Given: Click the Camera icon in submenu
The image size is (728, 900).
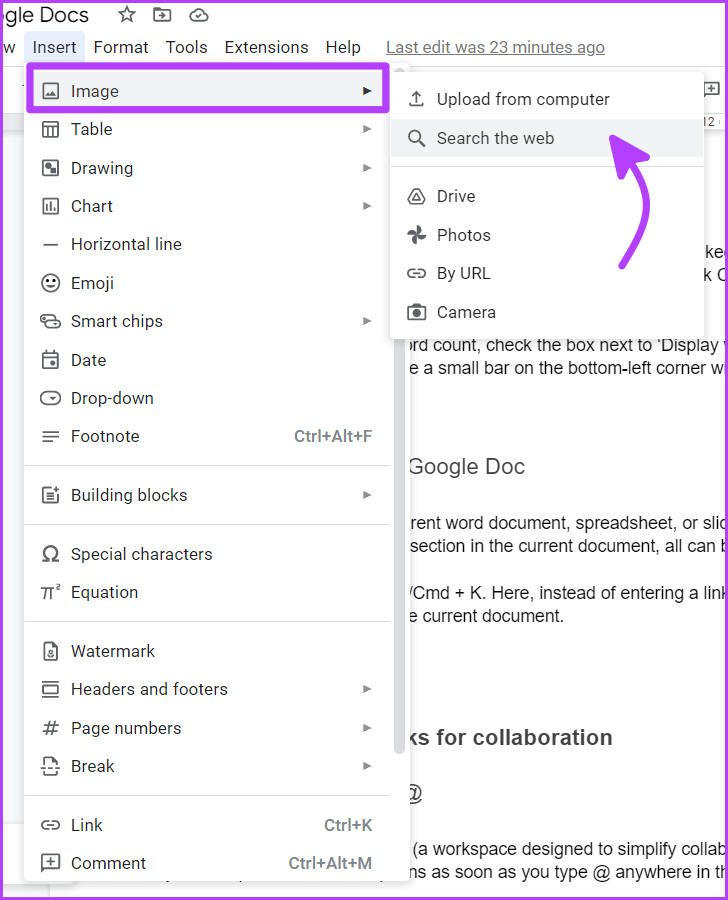Looking at the screenshot, I should click(416, 312).
